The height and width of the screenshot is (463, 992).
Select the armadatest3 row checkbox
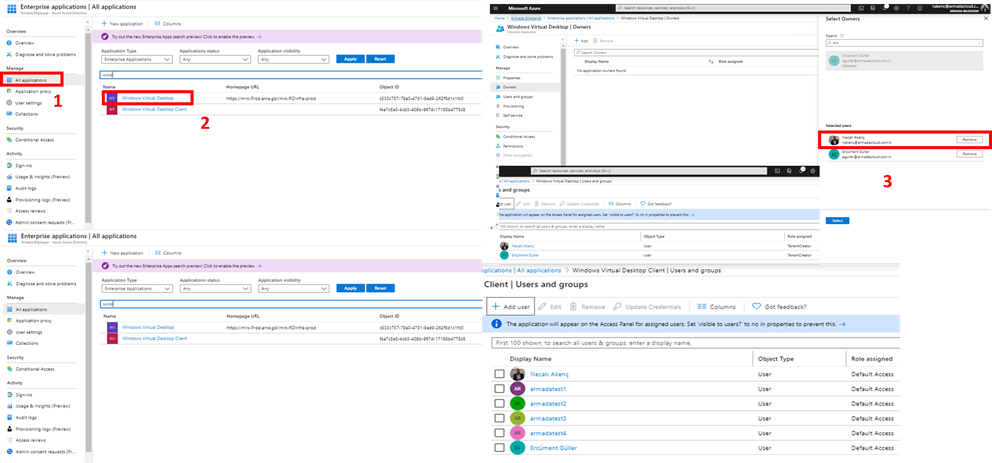coord(499,418)
